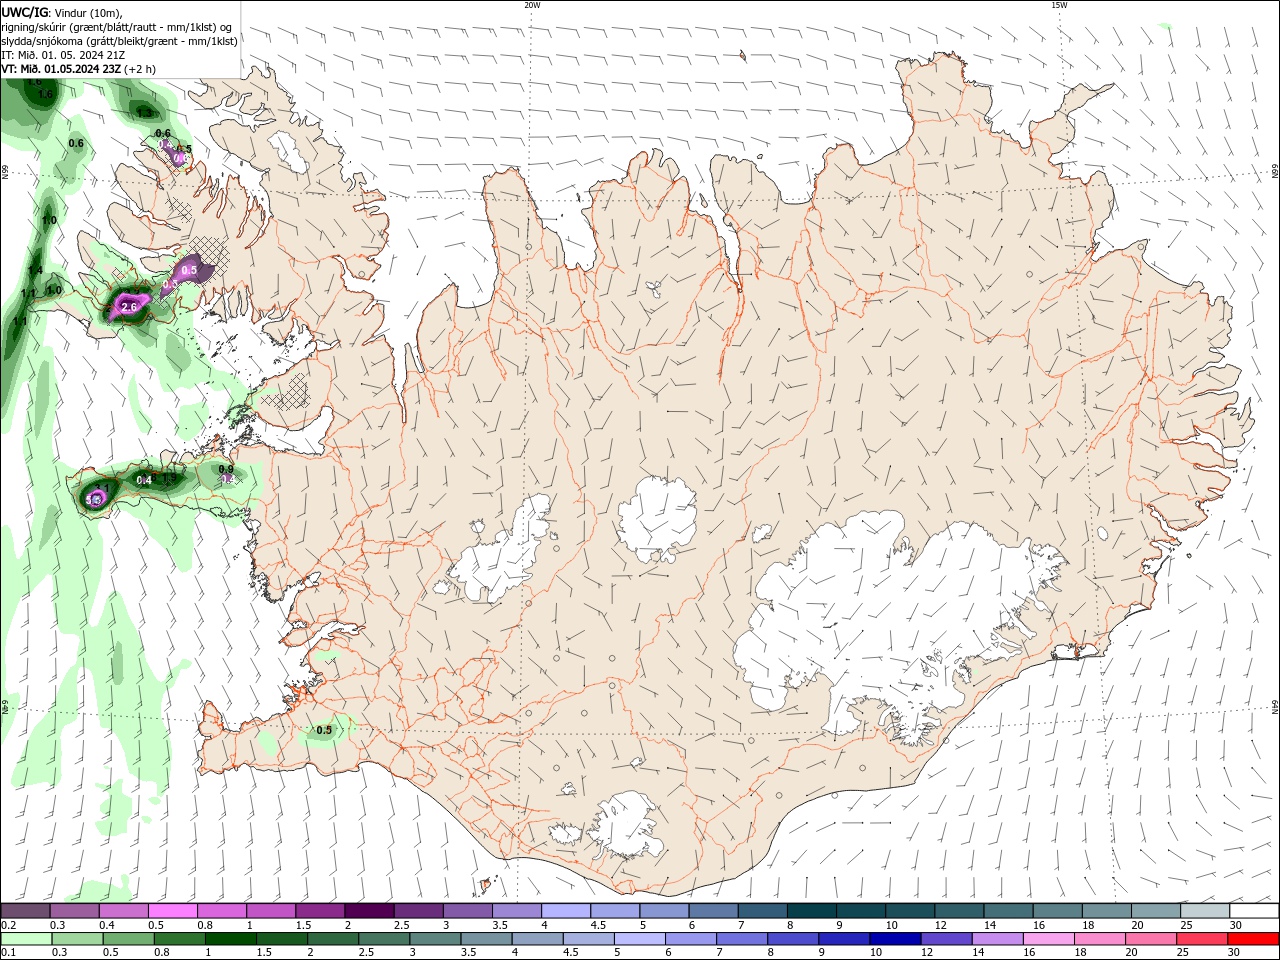Select the black 0.5 value on Reykjanes peninsula
Screen dimensions: 1280x960
(324, 730)
